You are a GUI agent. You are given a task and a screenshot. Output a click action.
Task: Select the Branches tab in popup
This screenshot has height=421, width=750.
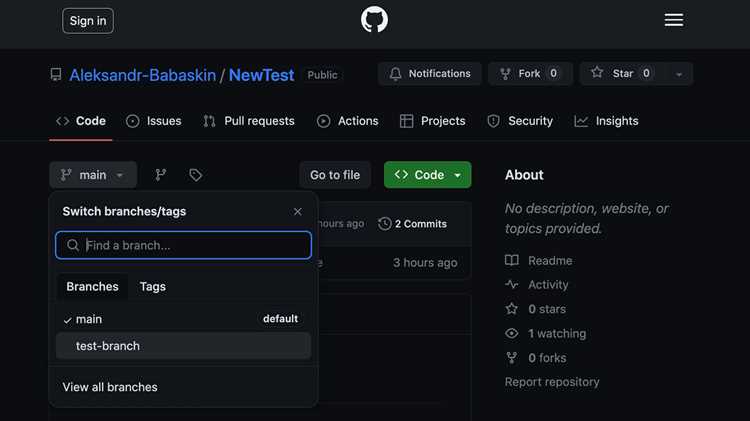pos(92,287)
